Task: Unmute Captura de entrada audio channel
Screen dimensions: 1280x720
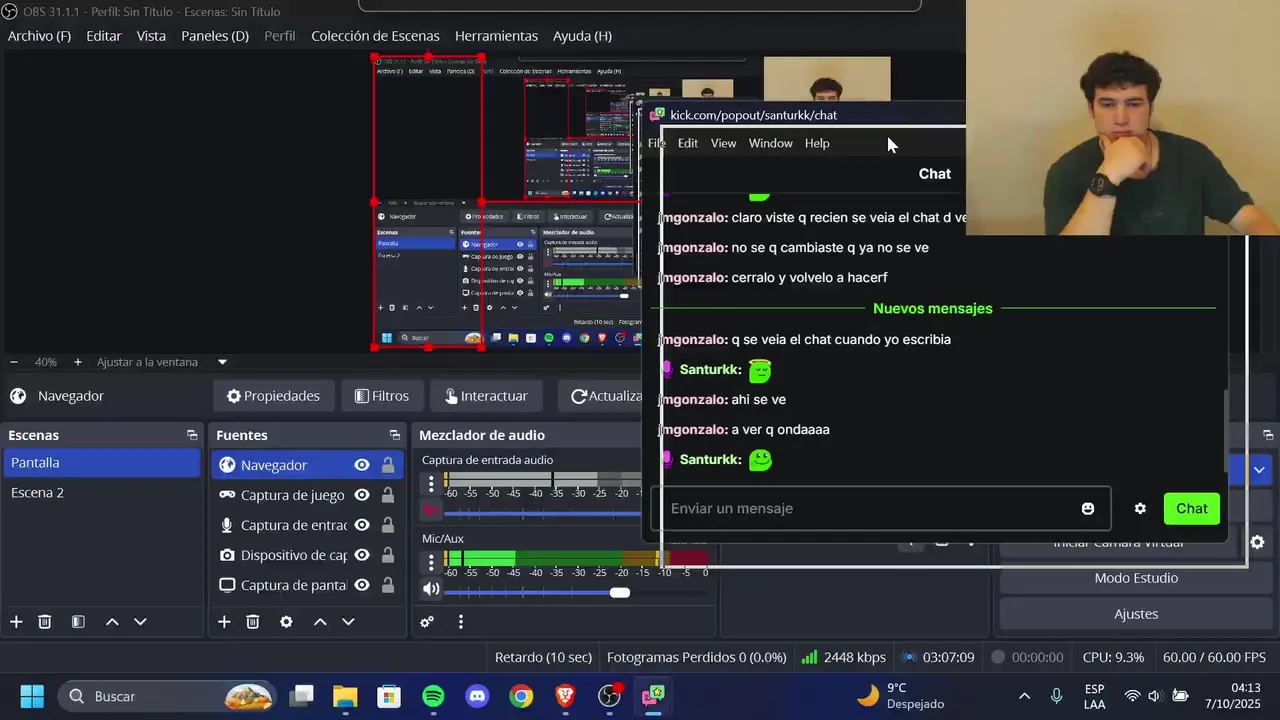Action: coord(431,511)
